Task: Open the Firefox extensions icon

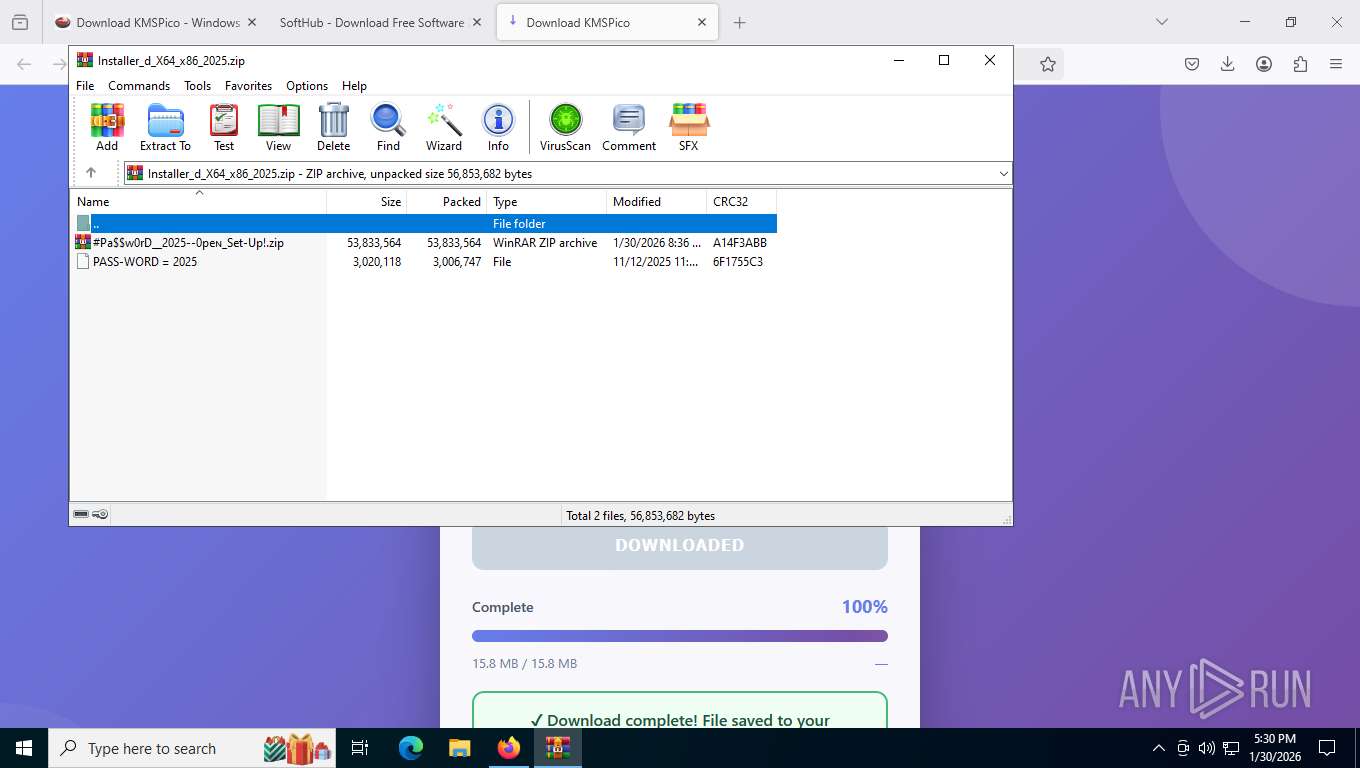Action: [x=1300, y=64]
